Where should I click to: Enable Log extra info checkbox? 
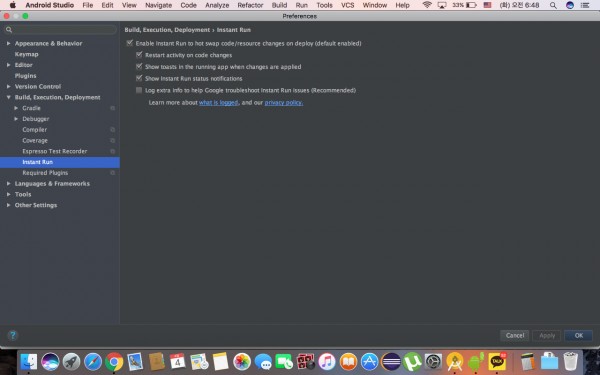(139, 90)
